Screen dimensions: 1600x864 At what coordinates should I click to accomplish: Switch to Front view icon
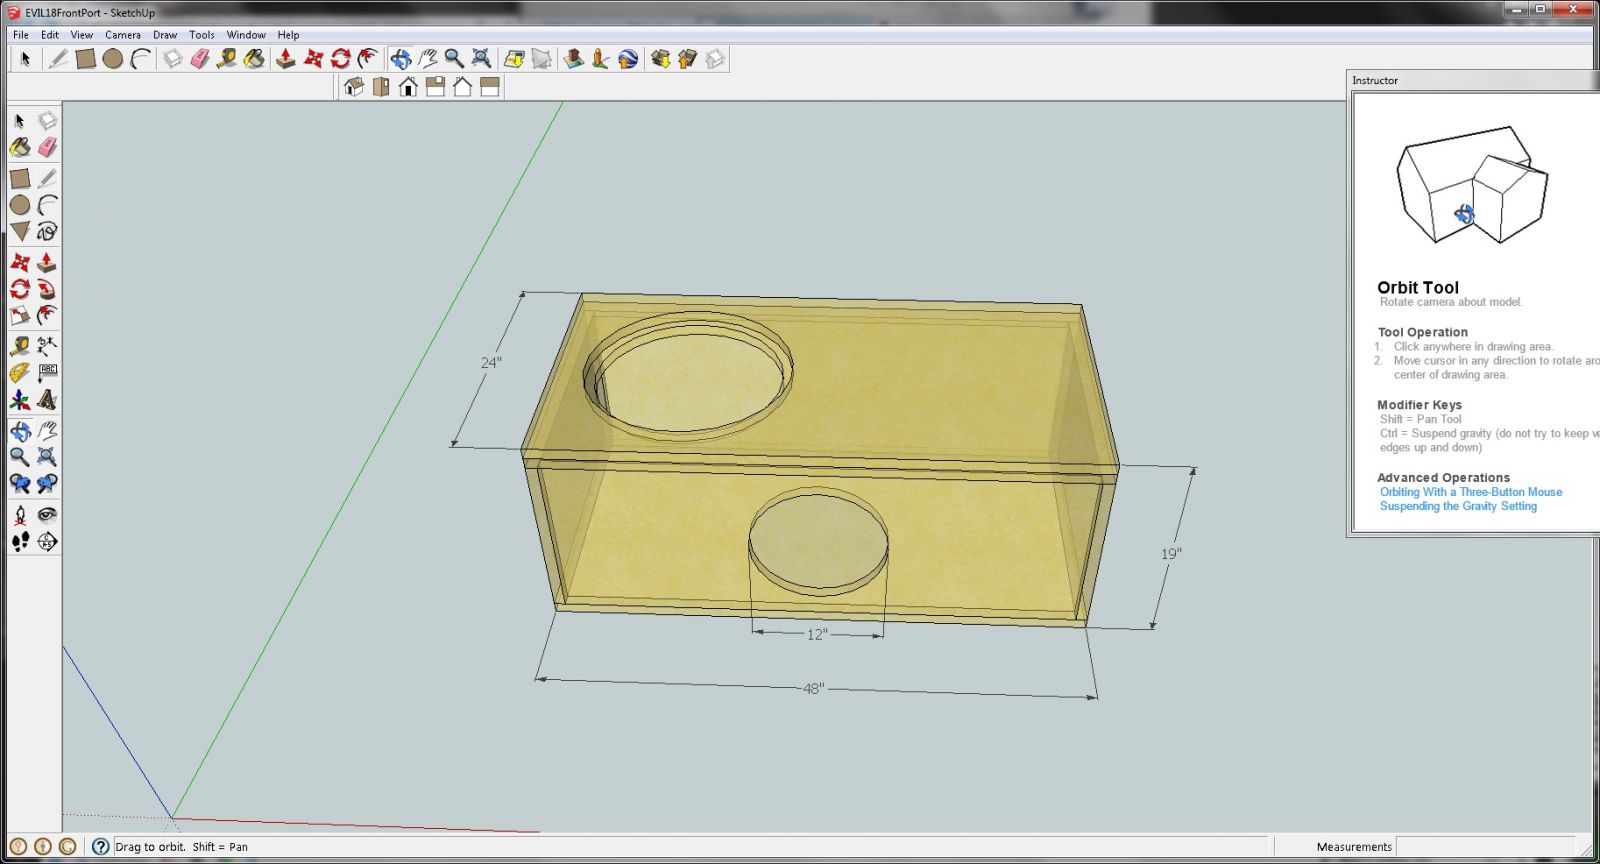coord(408,87)
